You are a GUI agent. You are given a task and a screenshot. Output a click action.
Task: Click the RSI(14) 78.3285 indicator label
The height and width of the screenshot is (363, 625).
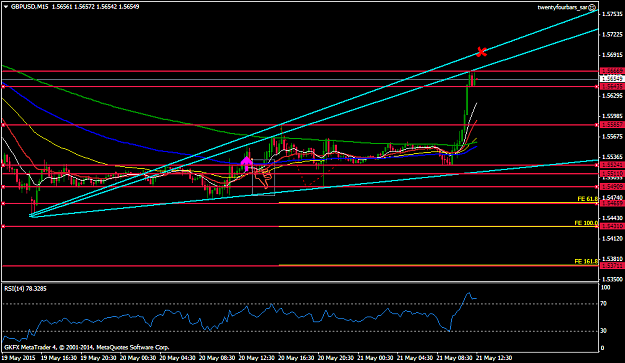(x=25, y=288)
